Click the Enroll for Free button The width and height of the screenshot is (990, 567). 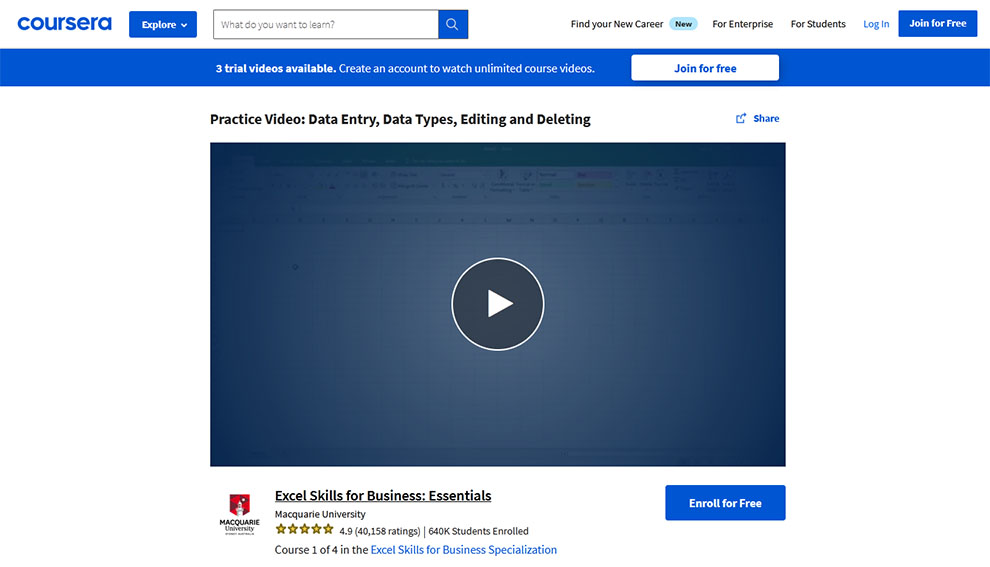tap(725, 503)
